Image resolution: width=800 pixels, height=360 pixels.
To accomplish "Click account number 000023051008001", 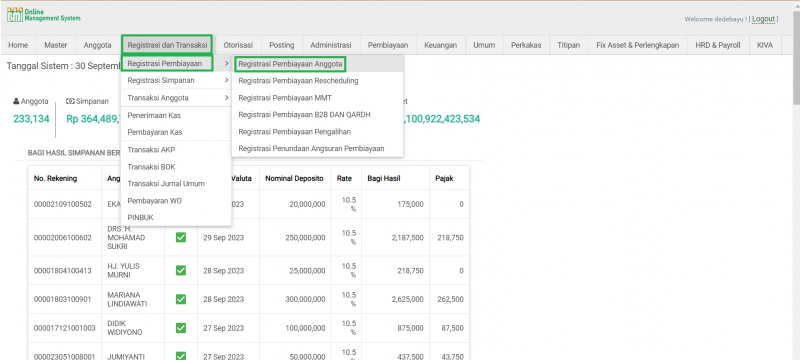I will click(65, 356).
